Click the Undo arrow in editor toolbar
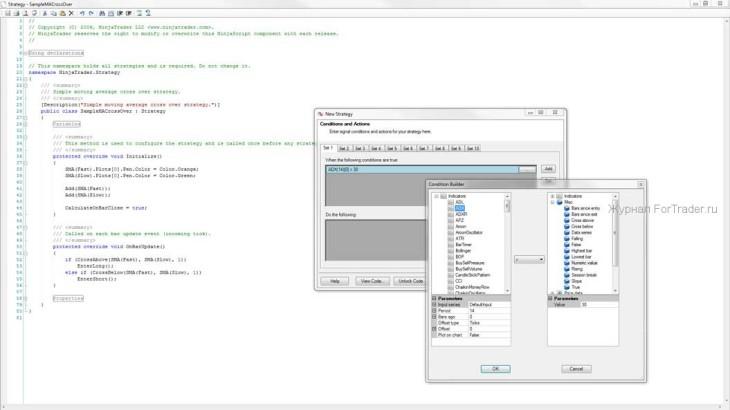 [82, 13]
